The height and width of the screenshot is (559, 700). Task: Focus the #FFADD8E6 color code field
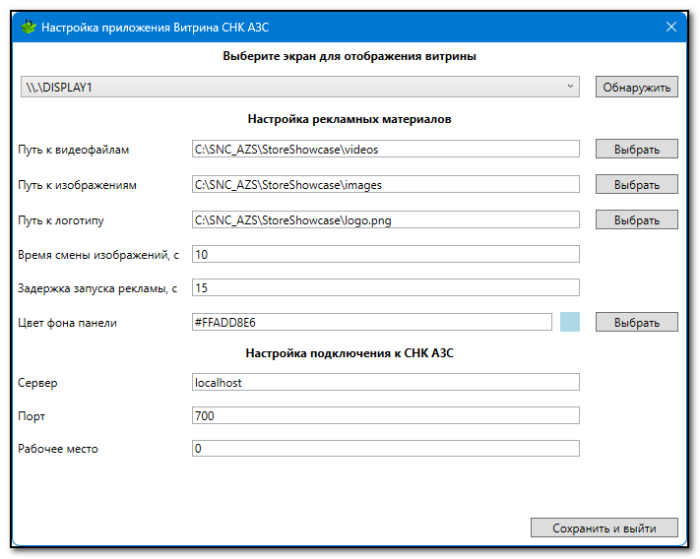(x=372, y=322)
